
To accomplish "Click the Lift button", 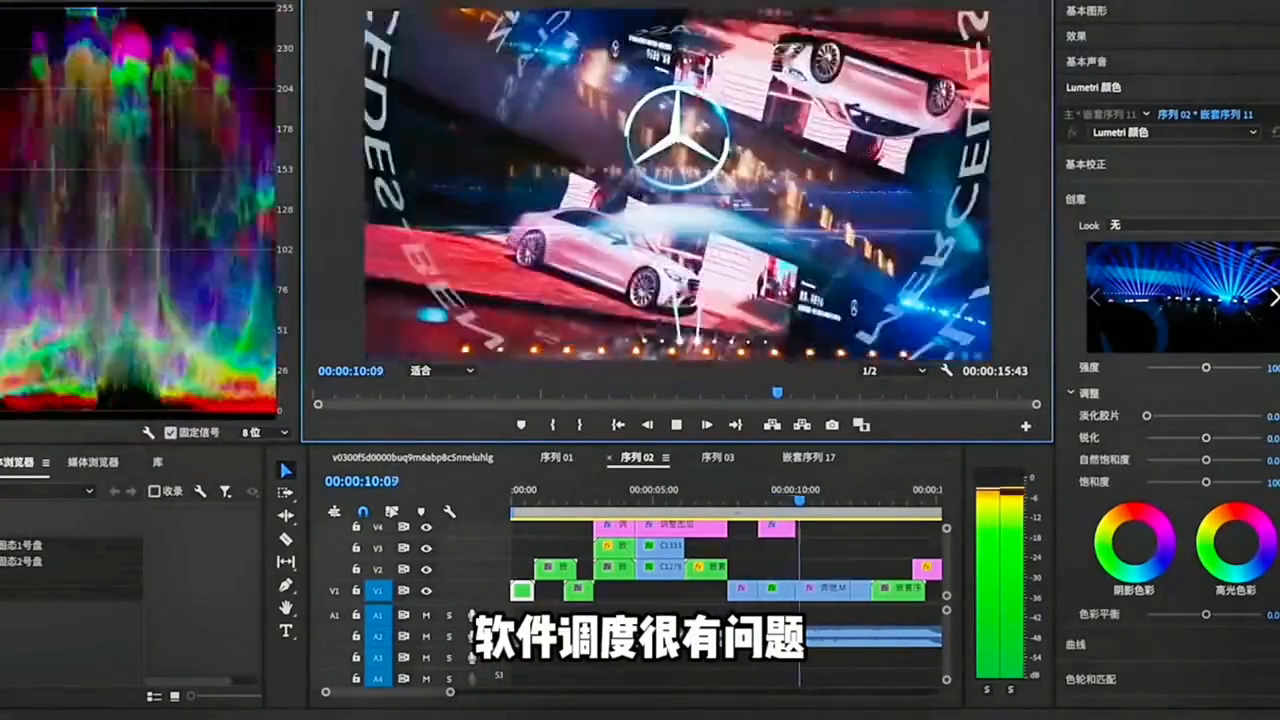I will (x=772, y=425).
